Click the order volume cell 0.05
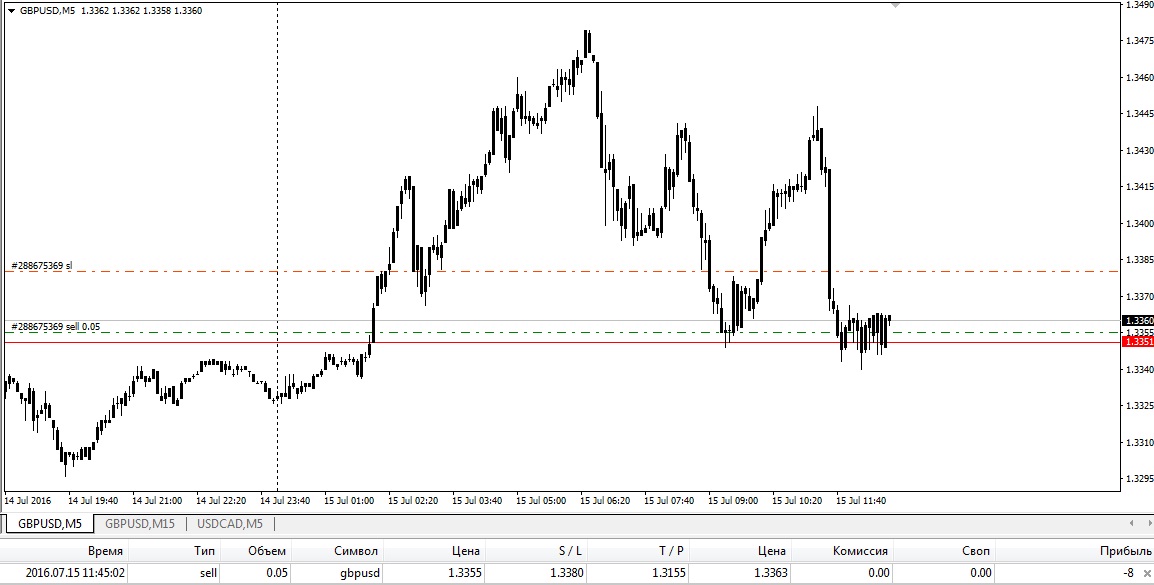This screenshot has width=1154, height=585. (x=277, y=572)
